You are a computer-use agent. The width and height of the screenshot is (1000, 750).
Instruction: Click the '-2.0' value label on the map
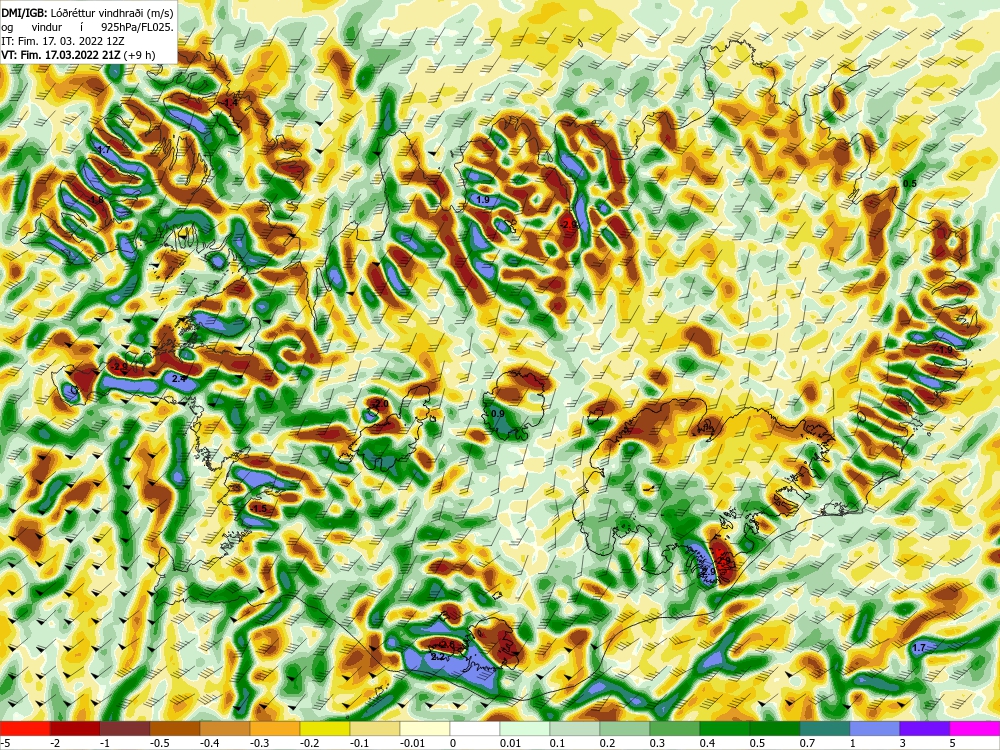click(x=380, y=404)
